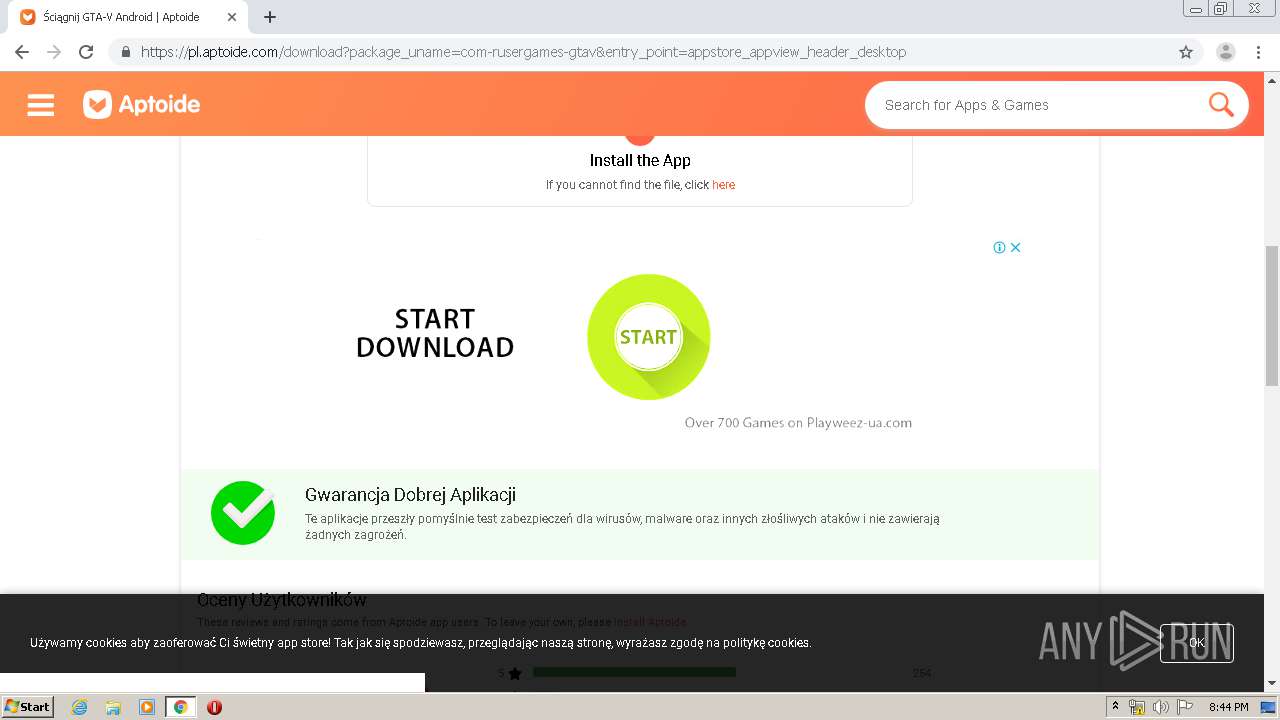Reload the page
The height and width of the screenshot is (720, 1280).
click(86, 52)
